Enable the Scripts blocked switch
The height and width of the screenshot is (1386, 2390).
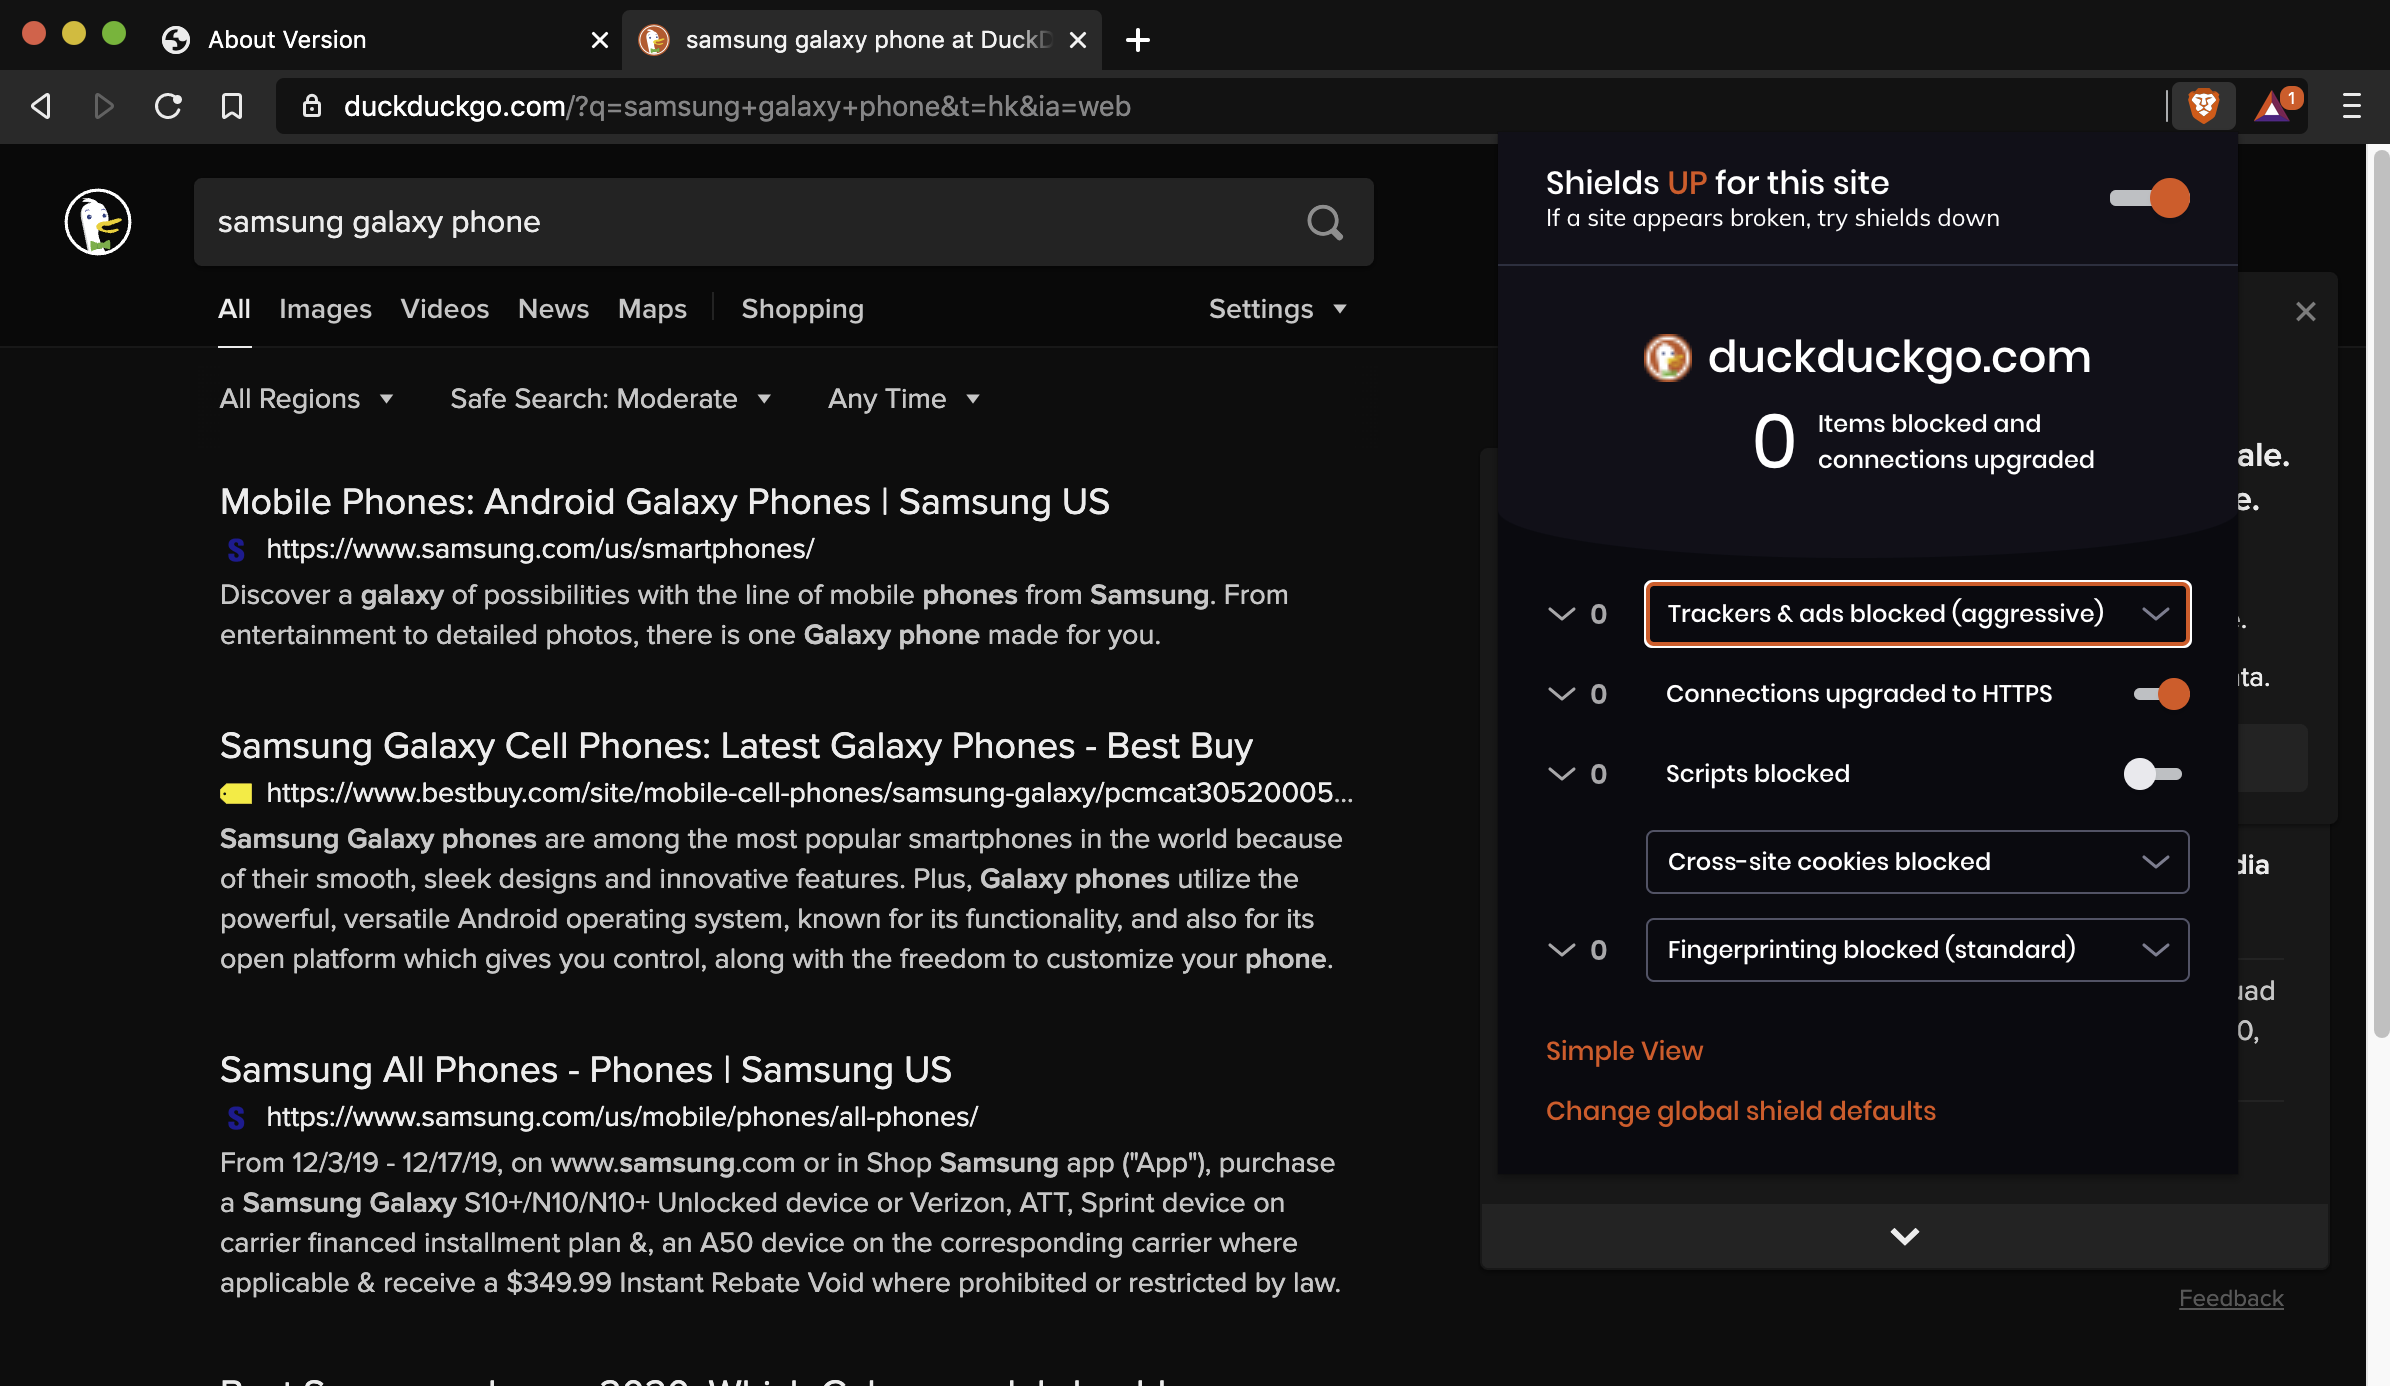pyautogui.click(x=2153, y=774)
